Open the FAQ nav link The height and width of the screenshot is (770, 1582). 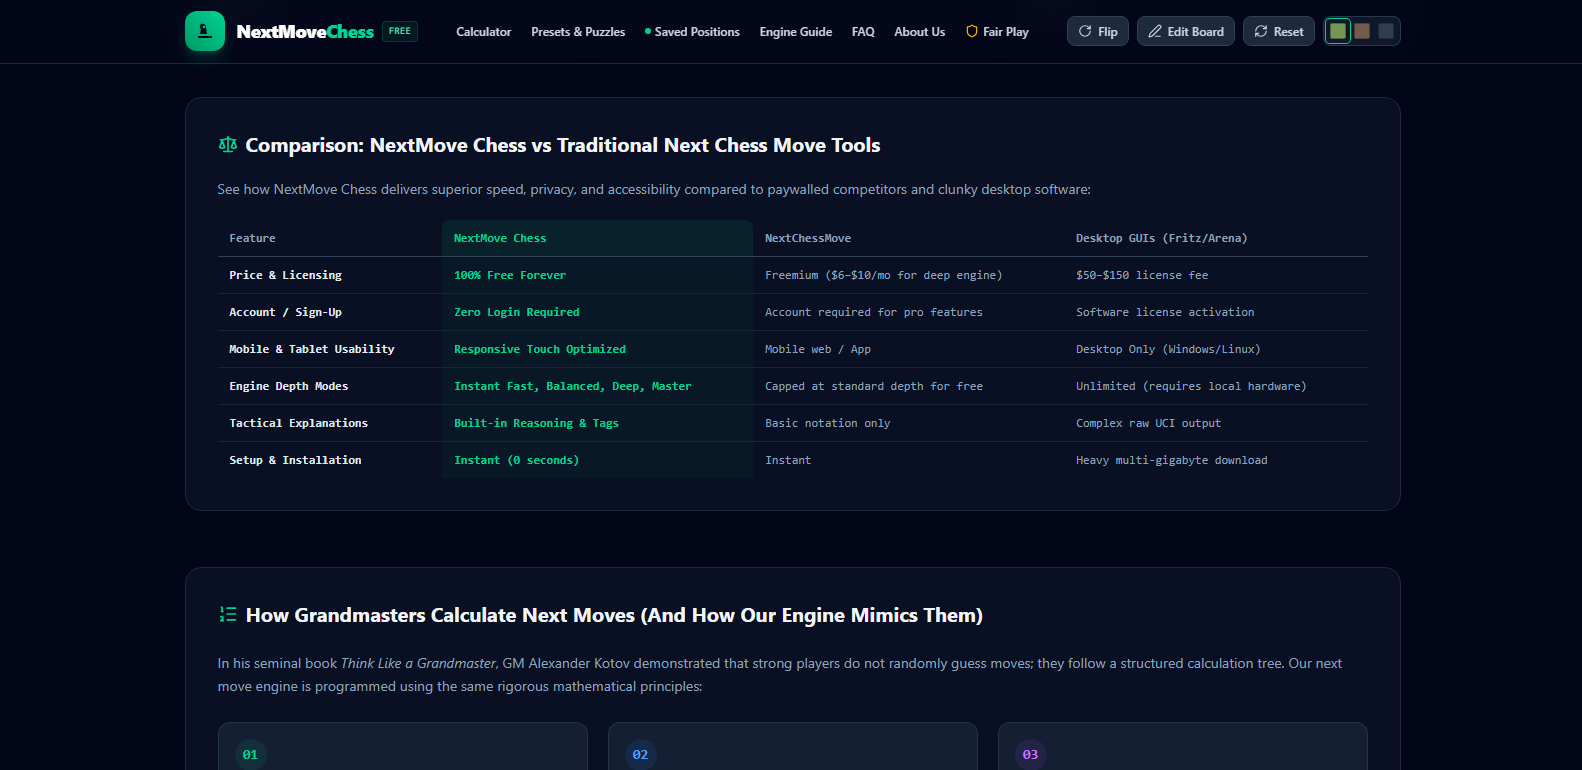pos(863,32)
